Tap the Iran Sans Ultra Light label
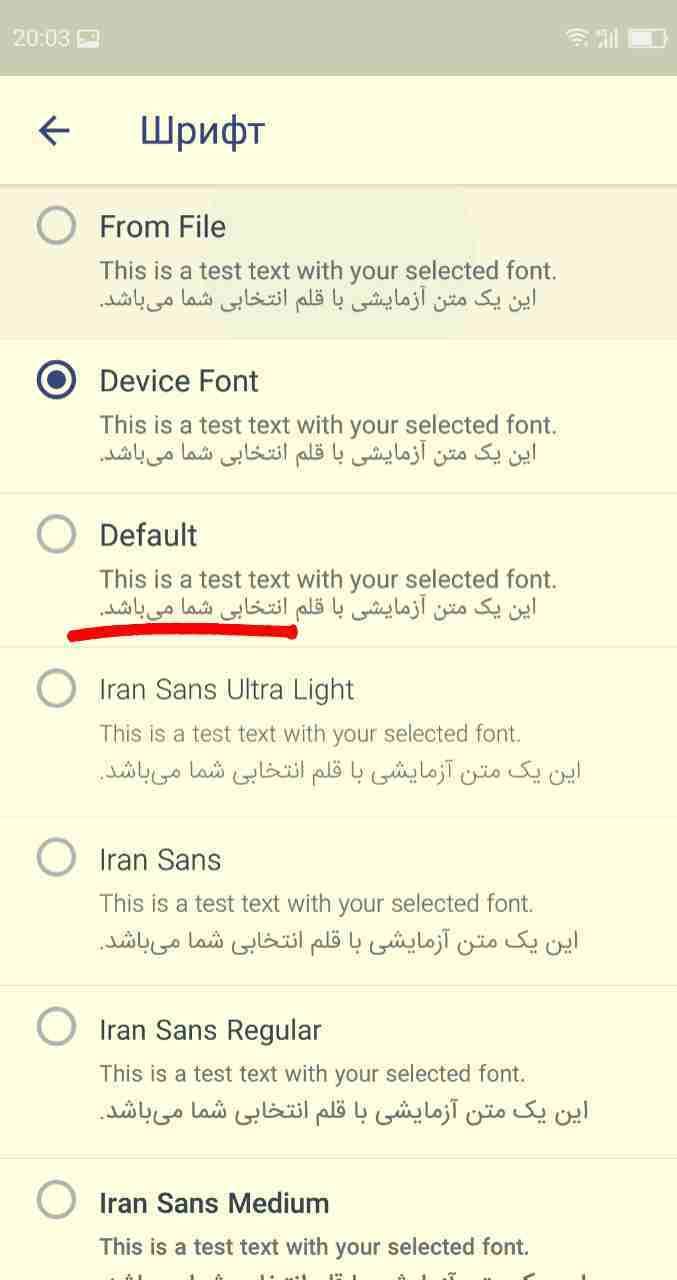 (227, 690)
